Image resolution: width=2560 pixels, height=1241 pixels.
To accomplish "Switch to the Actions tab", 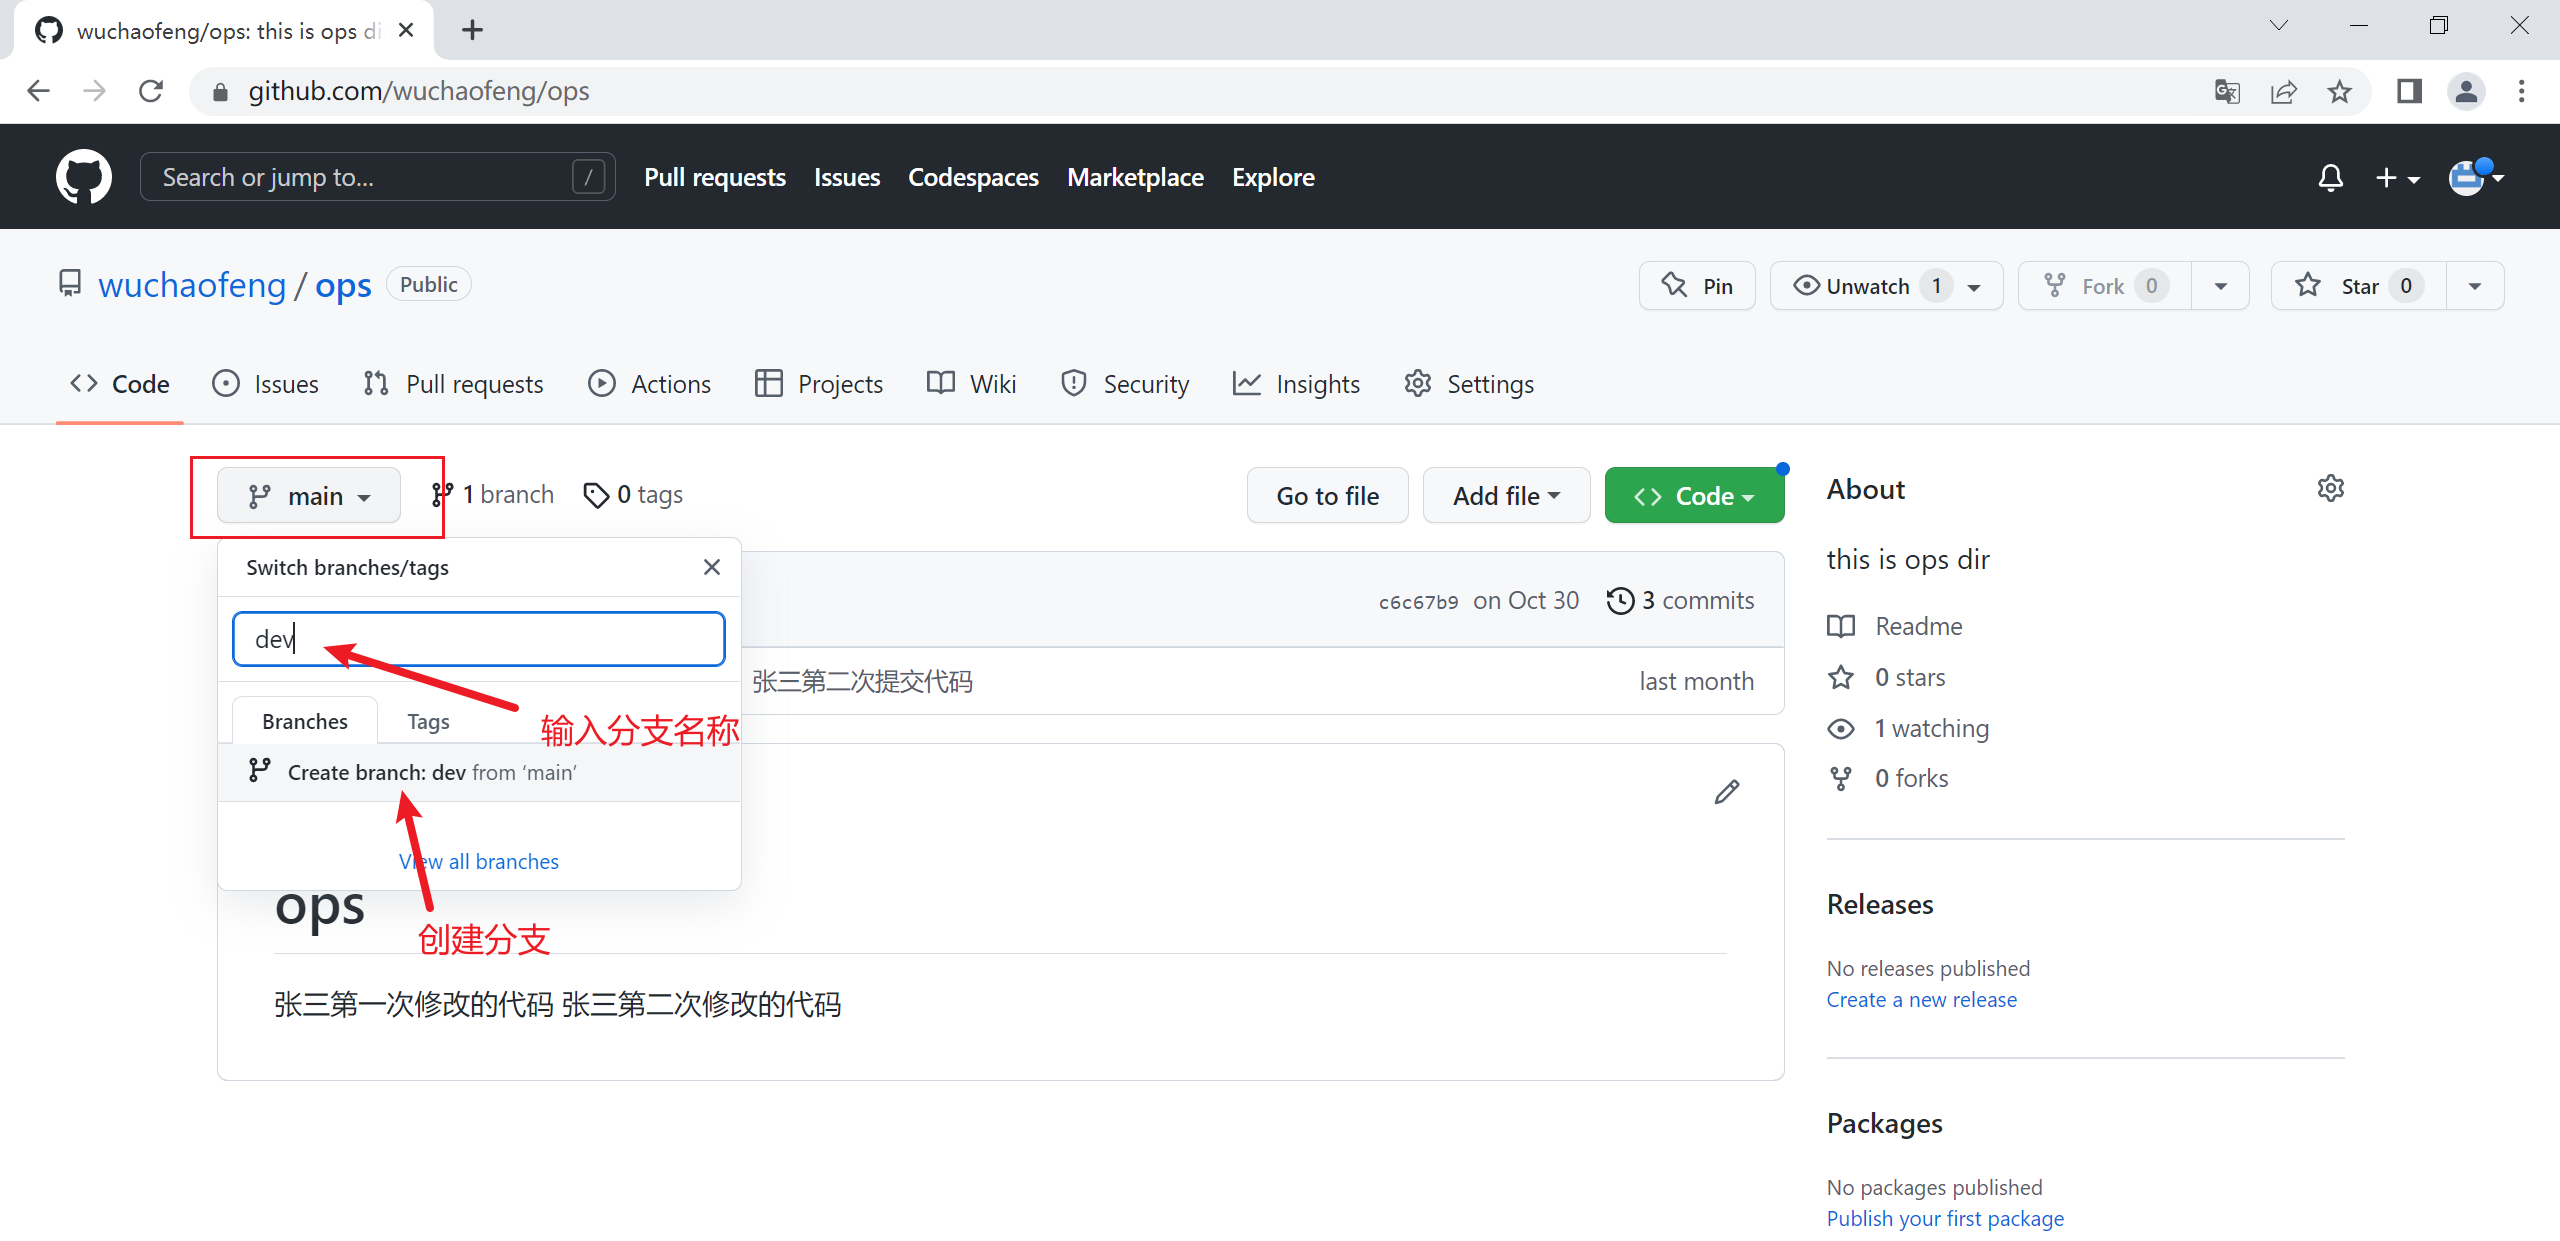I will pos(650,384).
